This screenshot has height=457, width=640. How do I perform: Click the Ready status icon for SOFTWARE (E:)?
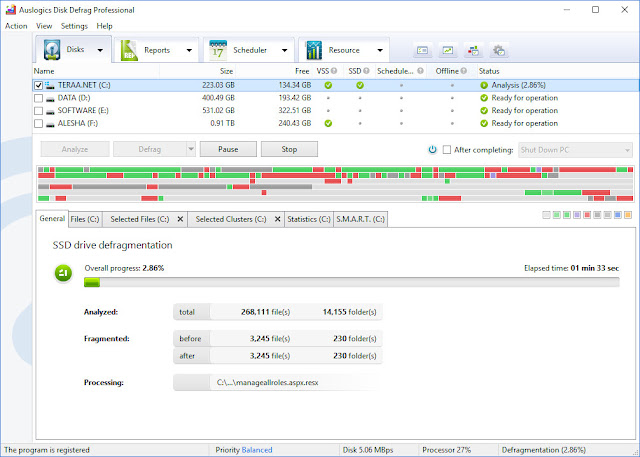click(x=484, y=111)
